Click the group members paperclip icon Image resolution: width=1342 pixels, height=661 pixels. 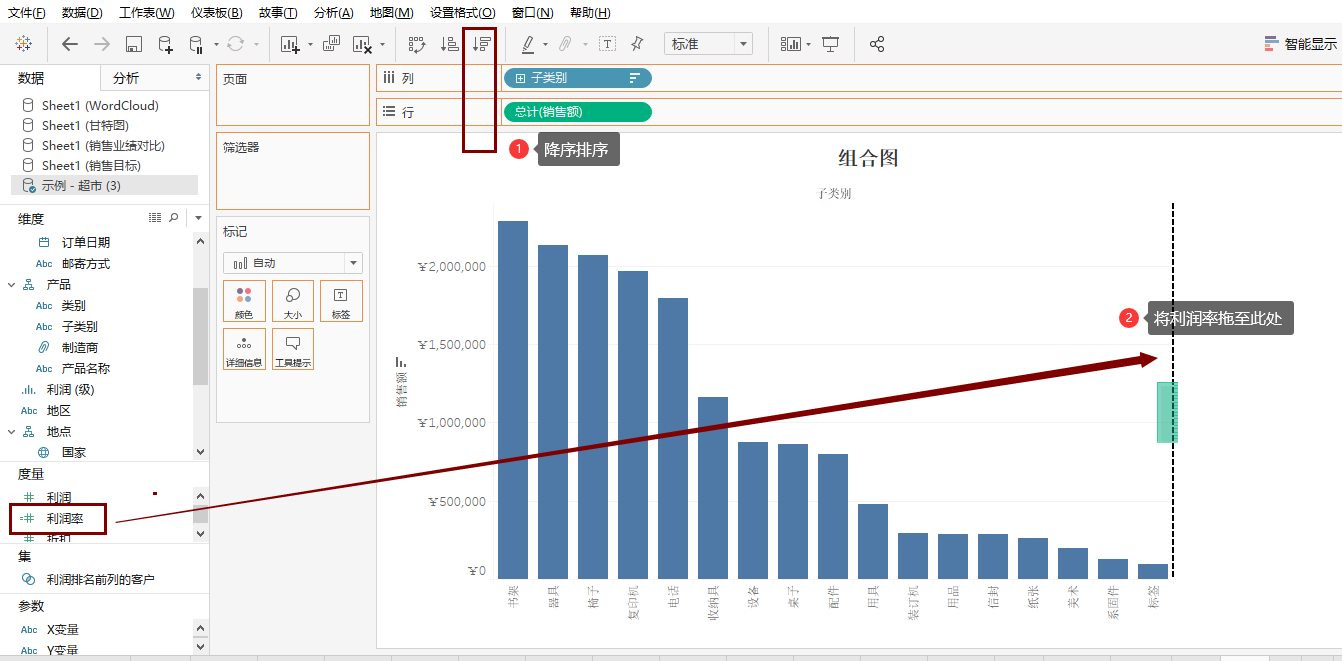click(565, 44)
